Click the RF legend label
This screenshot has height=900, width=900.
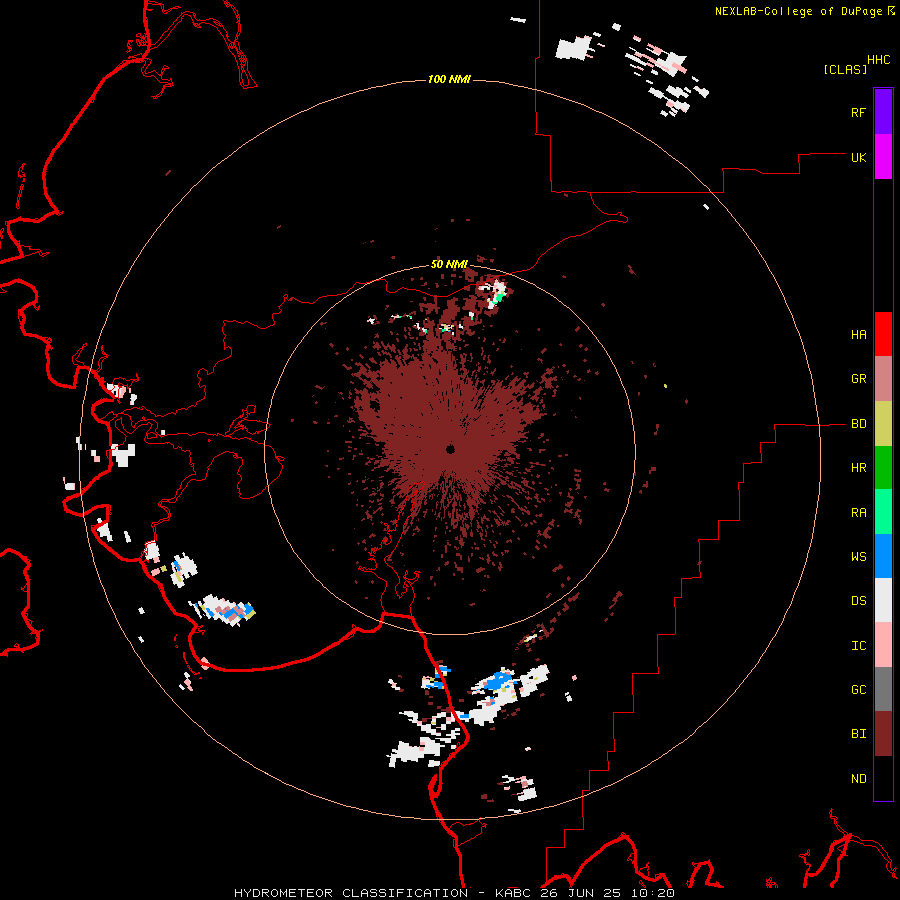click(858, 112)
